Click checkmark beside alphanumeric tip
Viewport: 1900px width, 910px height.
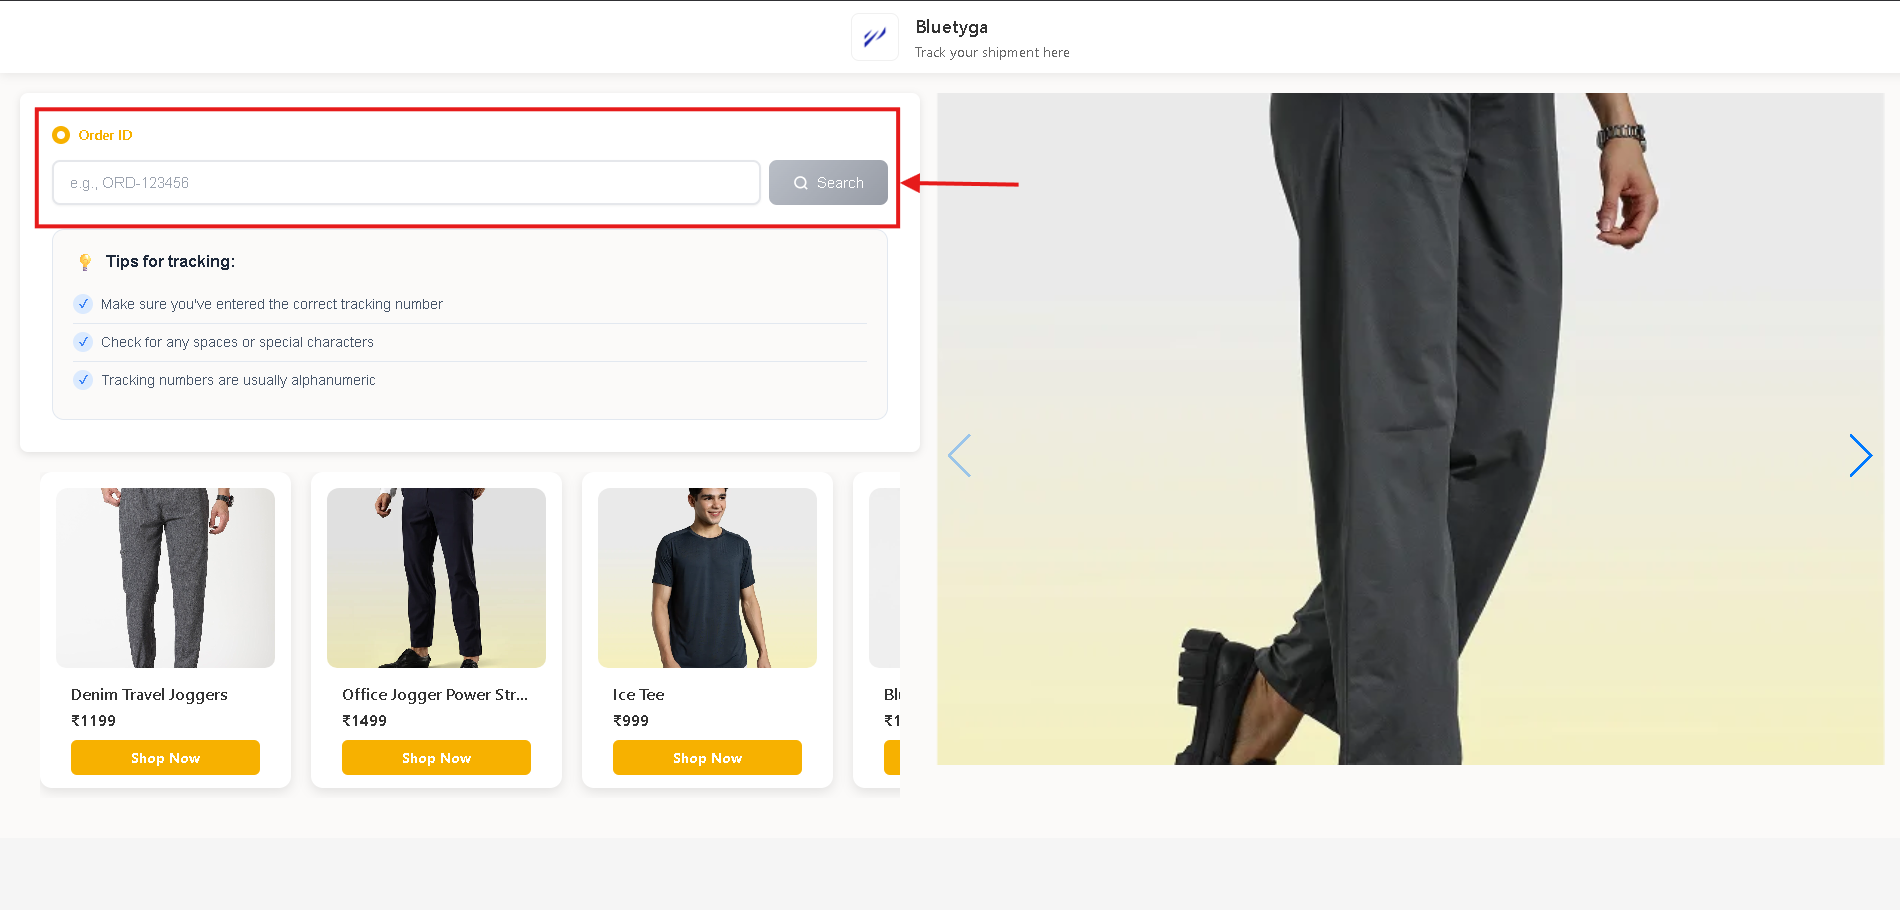(83, 380)
